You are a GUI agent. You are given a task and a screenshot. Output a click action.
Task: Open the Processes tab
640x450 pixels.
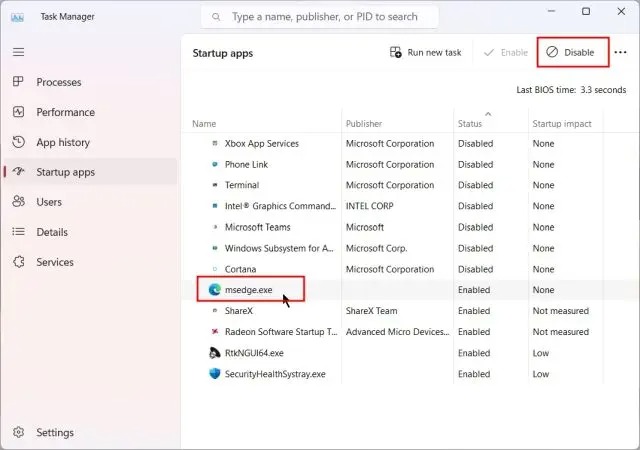(x=91, y=82)
